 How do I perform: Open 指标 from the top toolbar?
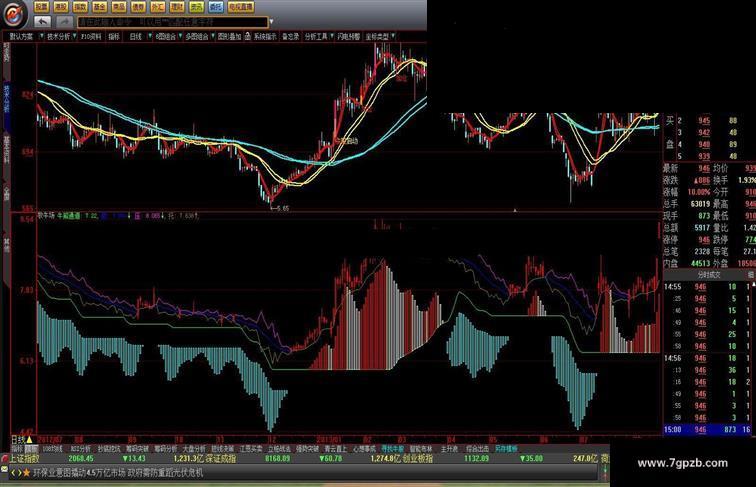(114, 36)
